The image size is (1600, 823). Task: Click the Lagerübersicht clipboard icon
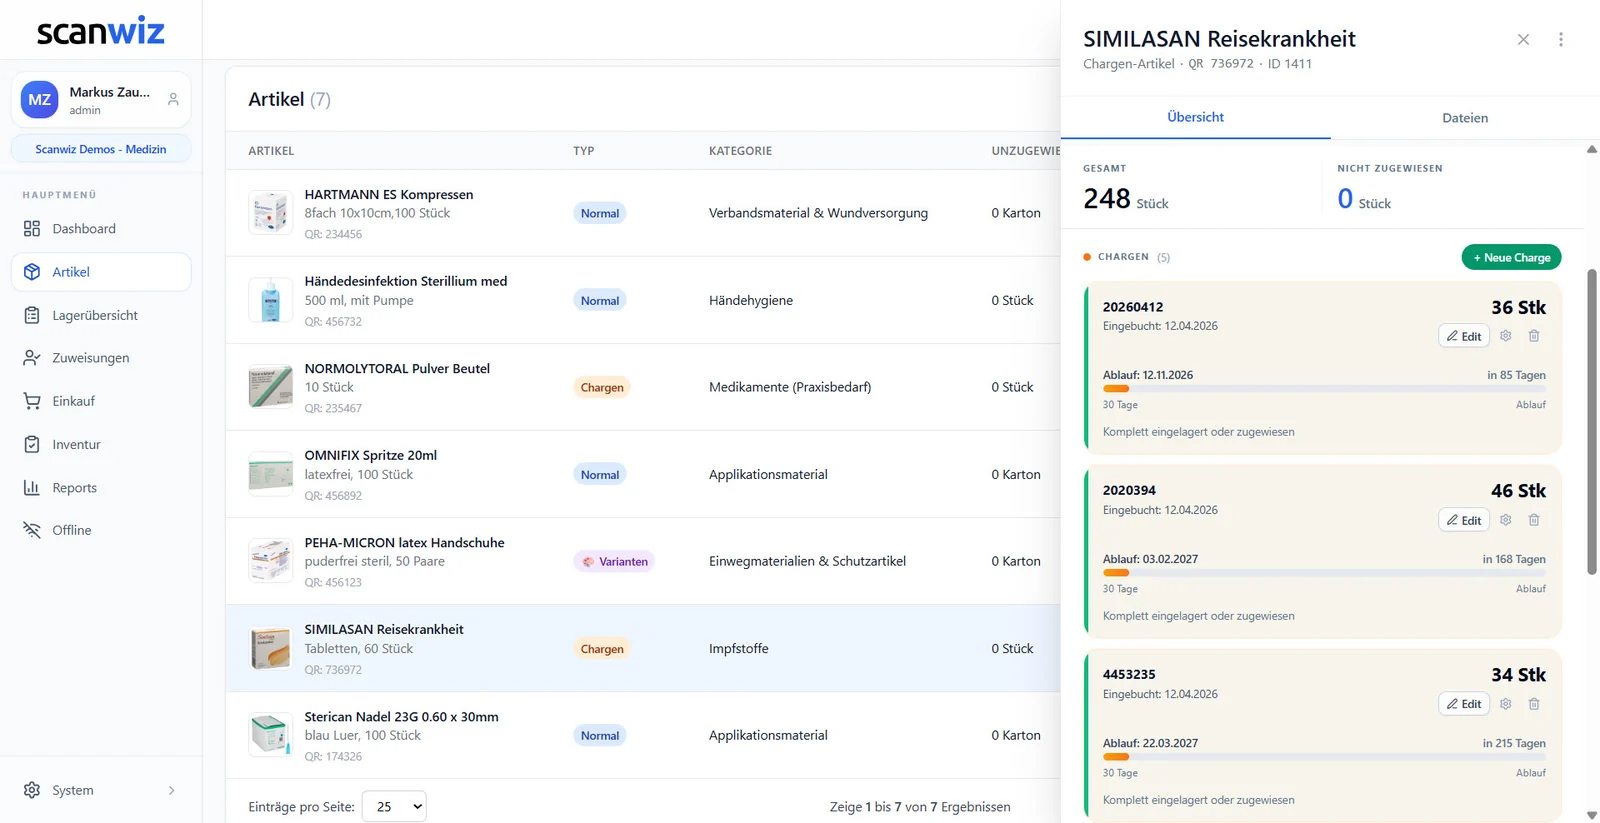click(32, 315)
